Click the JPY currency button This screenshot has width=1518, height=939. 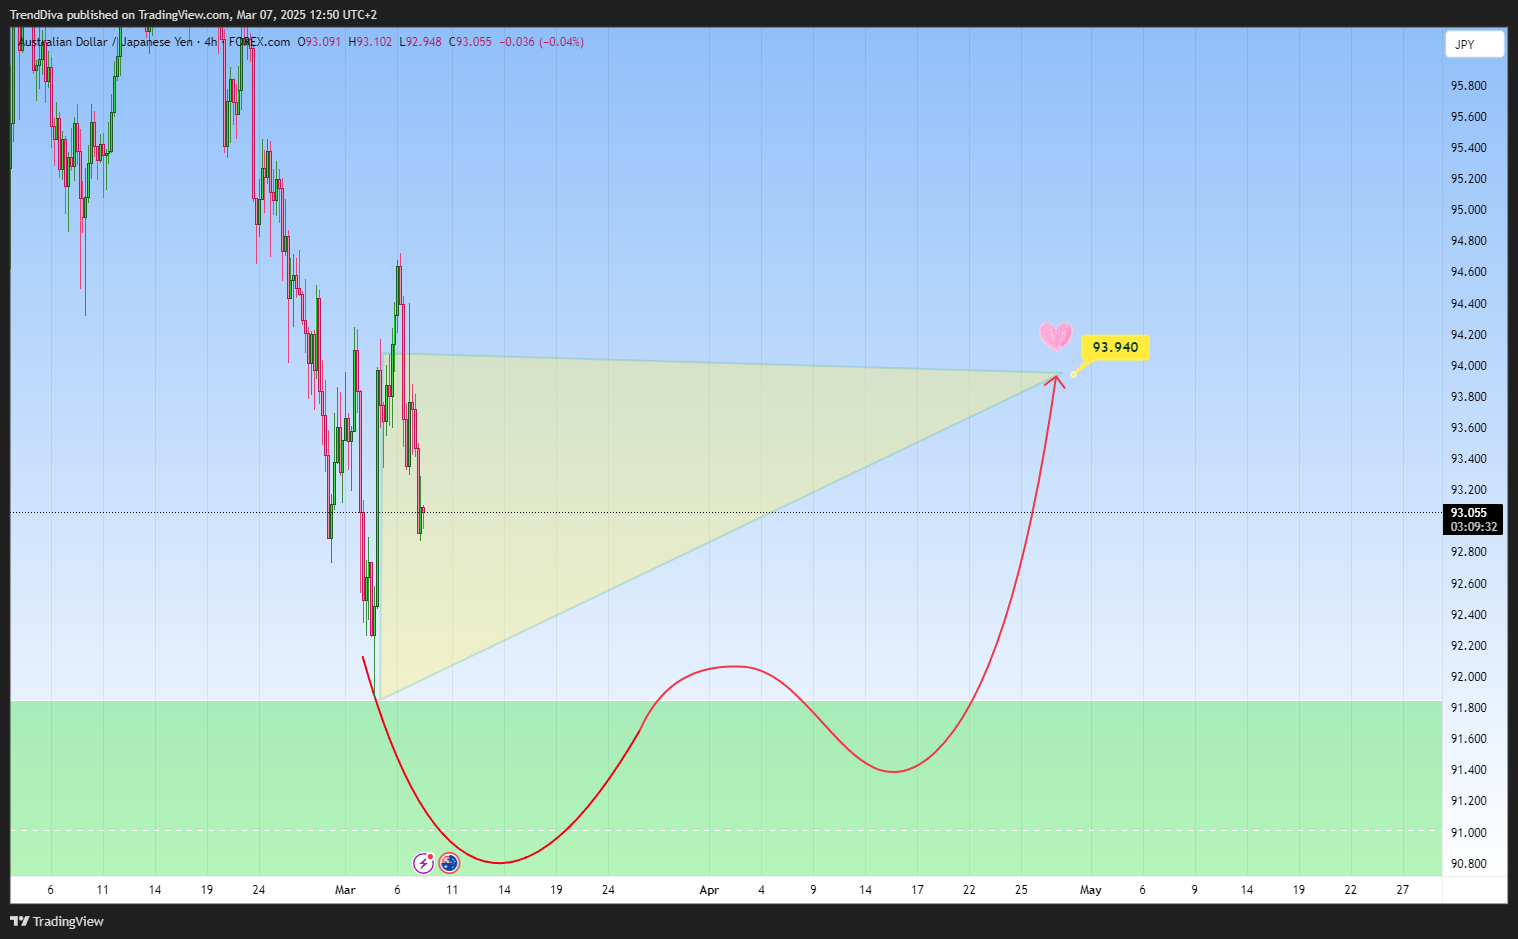(1474, 44)
